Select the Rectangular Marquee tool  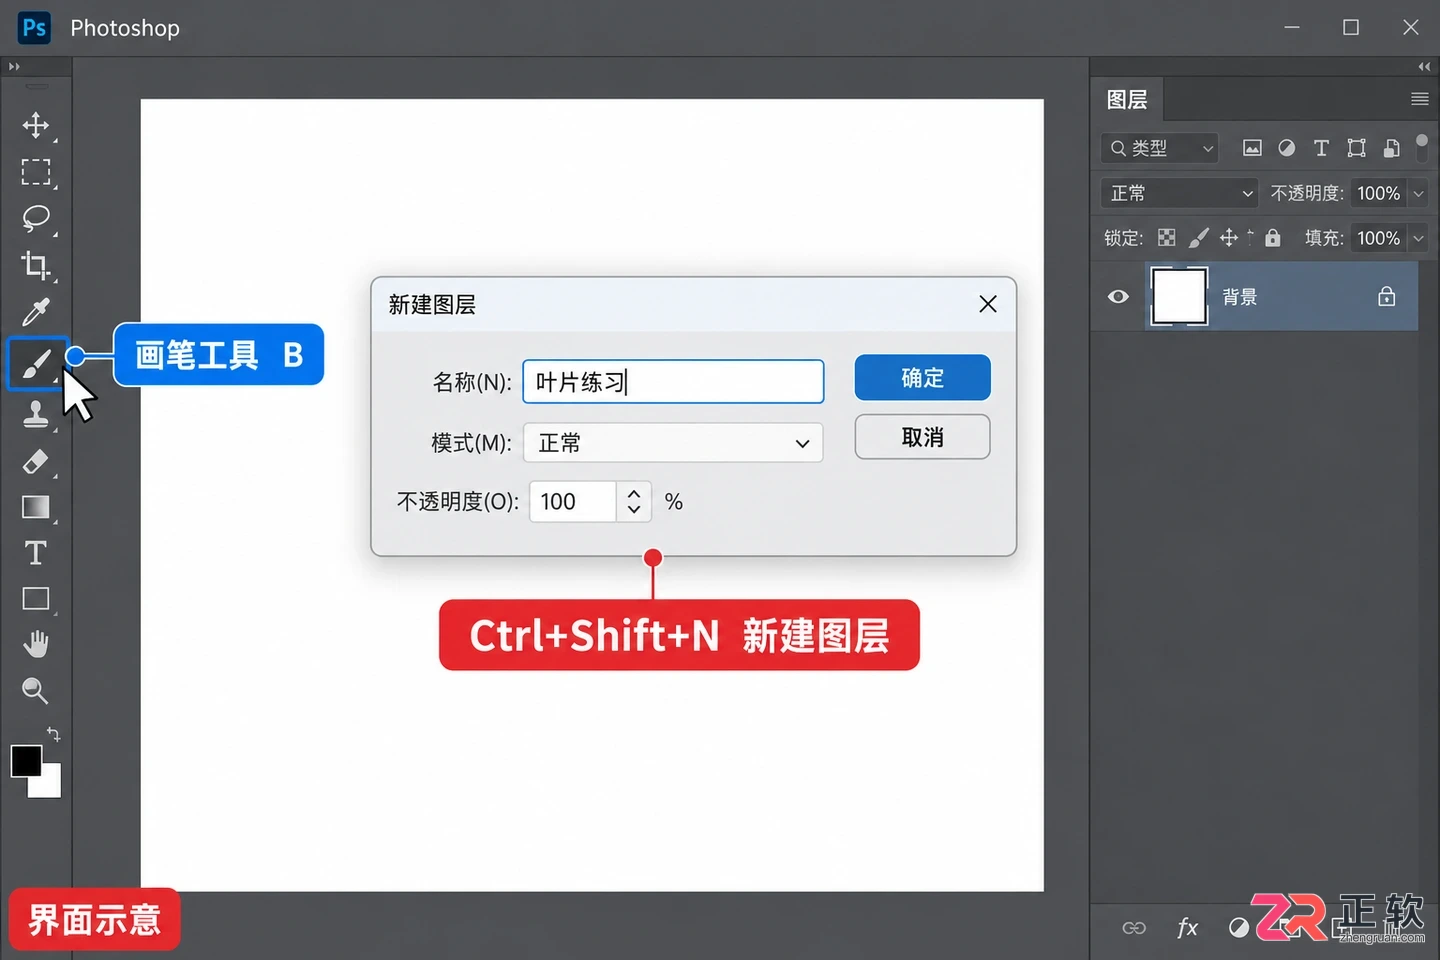(36, 172)
